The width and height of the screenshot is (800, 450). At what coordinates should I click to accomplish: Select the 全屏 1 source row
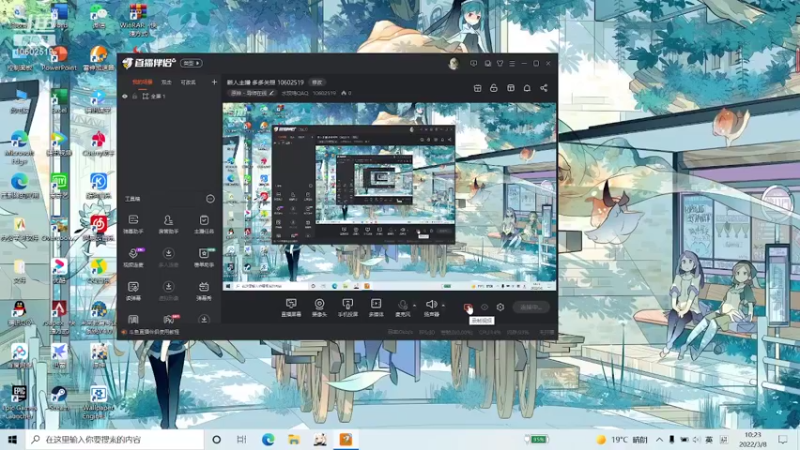point(169,96)
